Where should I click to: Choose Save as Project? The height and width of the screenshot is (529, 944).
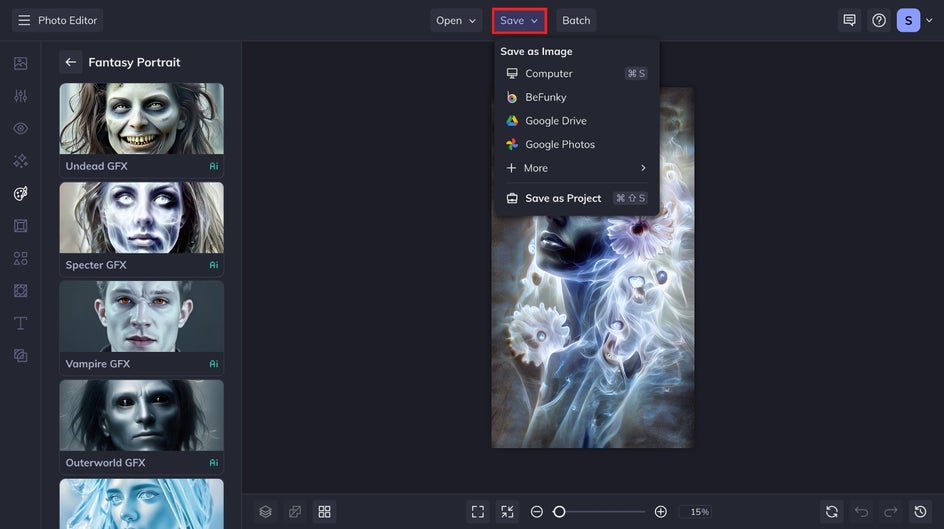click(x=576, y=198)
